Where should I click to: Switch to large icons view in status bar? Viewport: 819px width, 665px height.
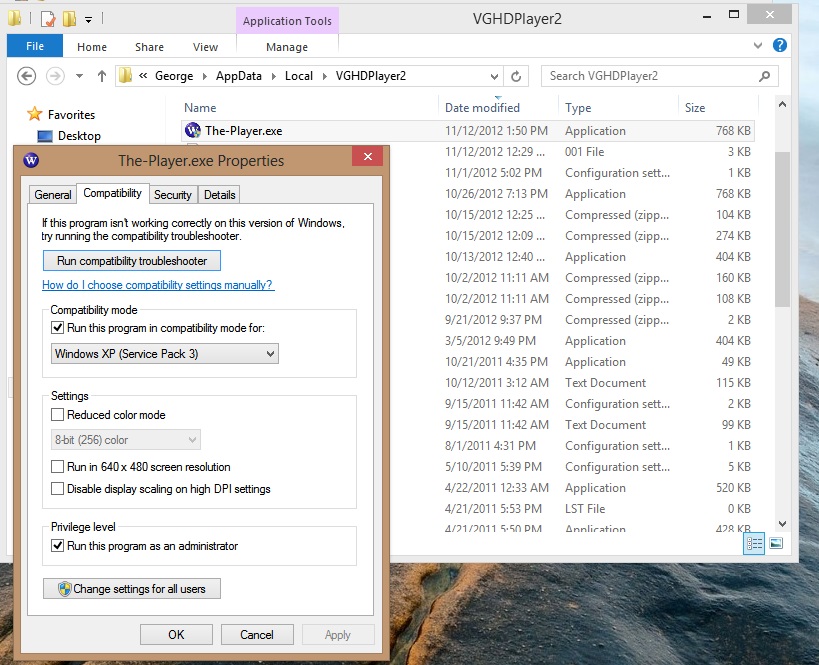coord(776,543)
